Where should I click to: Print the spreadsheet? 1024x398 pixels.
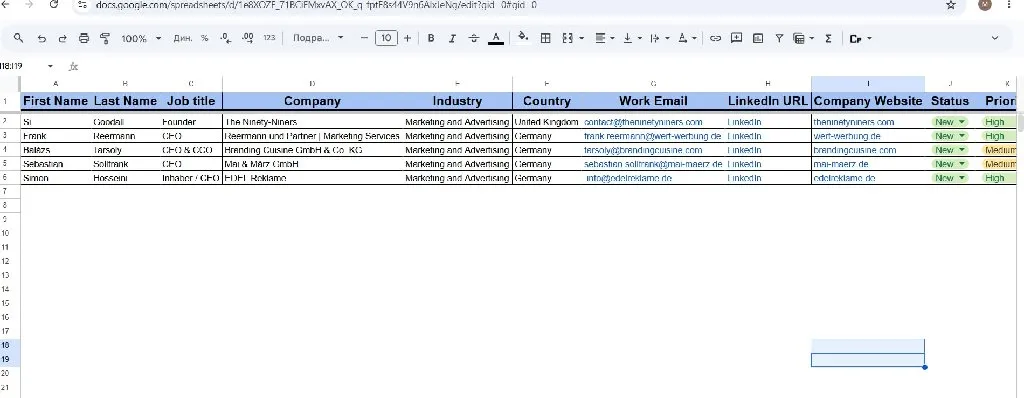click(84, 39)
